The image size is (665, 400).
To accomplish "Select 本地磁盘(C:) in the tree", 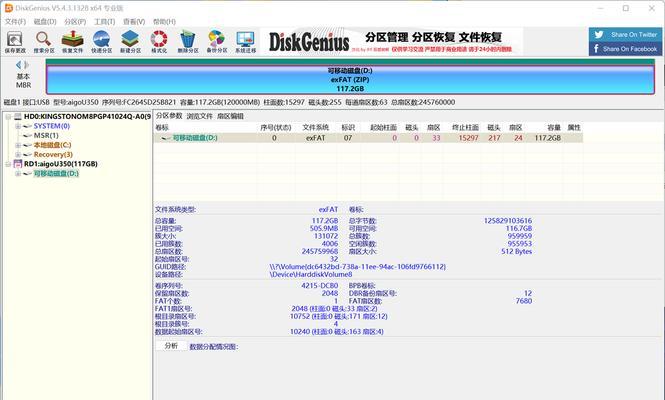I will [x=53, y=145].
